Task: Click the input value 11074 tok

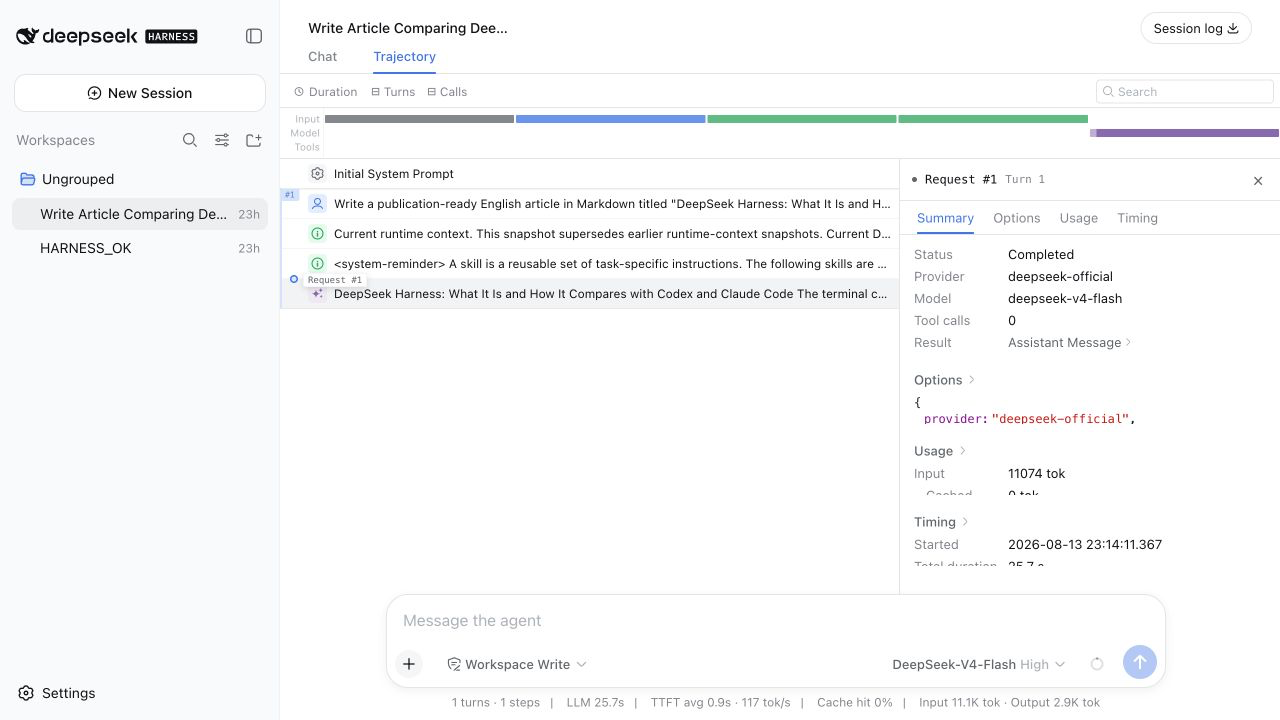Action: pyautogui.click(x=1036, y=473)
